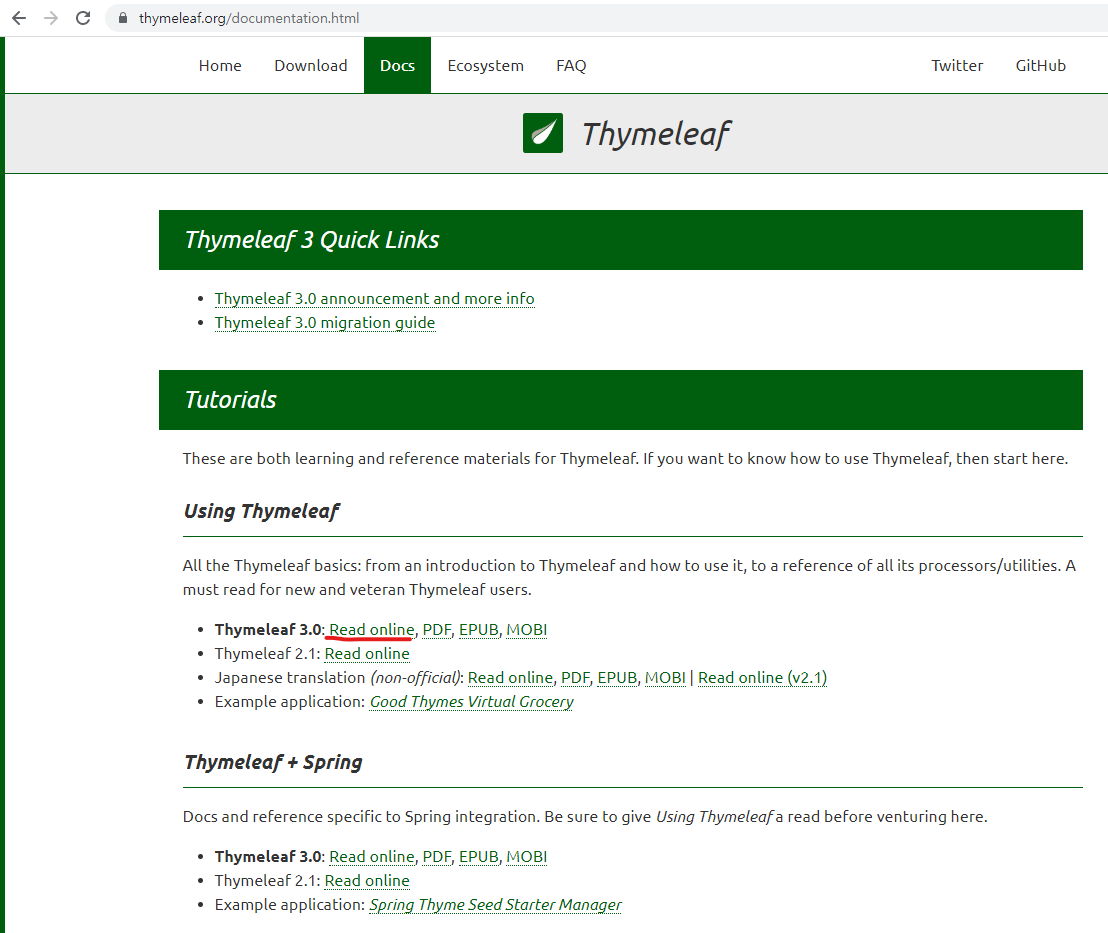The image size is (1108, 933).
Task: Open Japanese translation PDF link
Action: [x=575, y=678]
